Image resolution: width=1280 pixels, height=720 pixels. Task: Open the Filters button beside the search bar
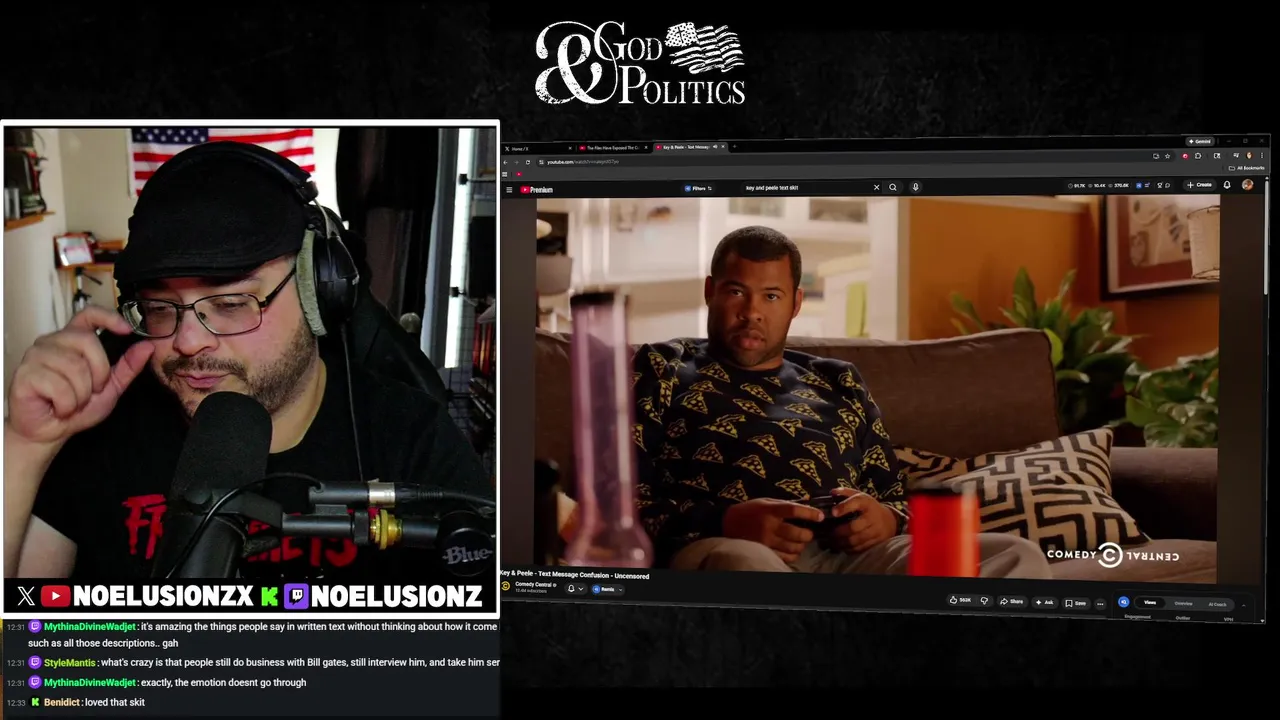point(698,188)
